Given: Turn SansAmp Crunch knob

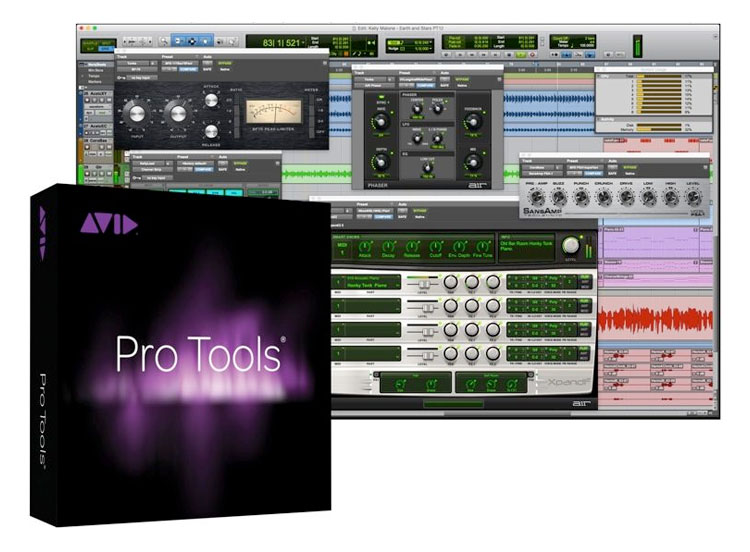Looking at the screenshot, I should coord(603,197).
